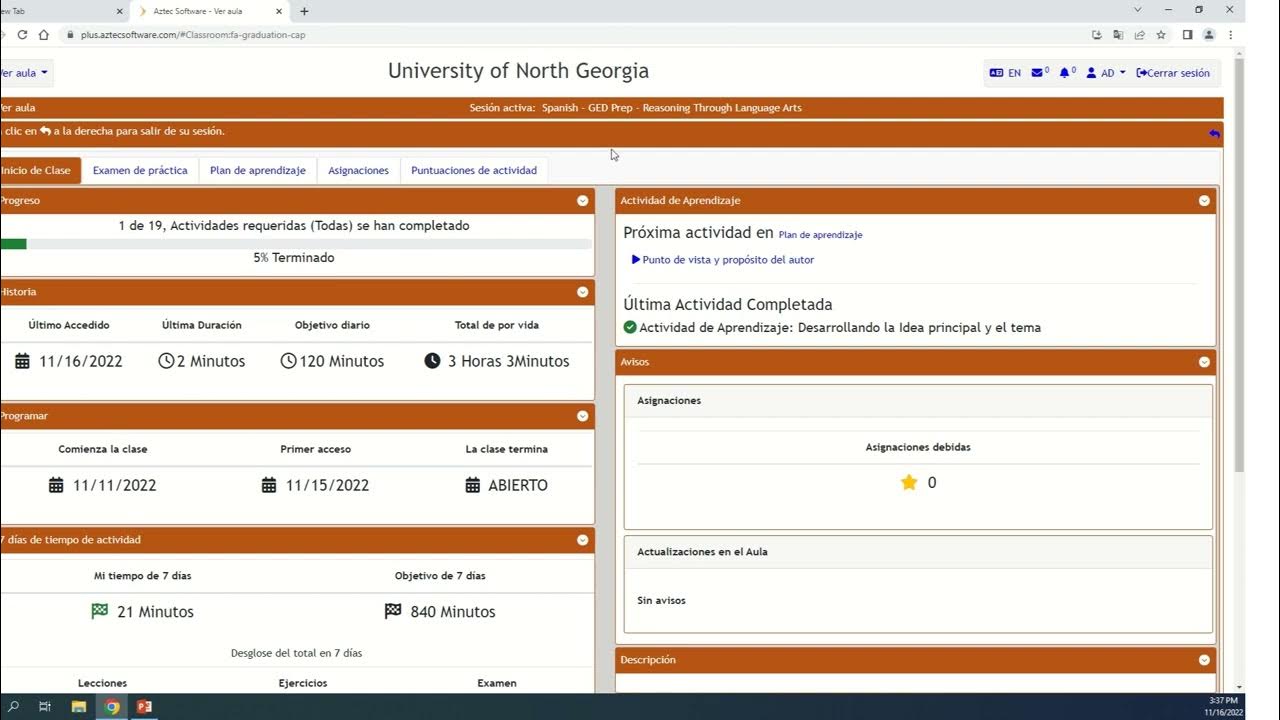Switch to the Plan de aprendizaje tab
The width and height of the screenshot is (1280, 720).
258,170
